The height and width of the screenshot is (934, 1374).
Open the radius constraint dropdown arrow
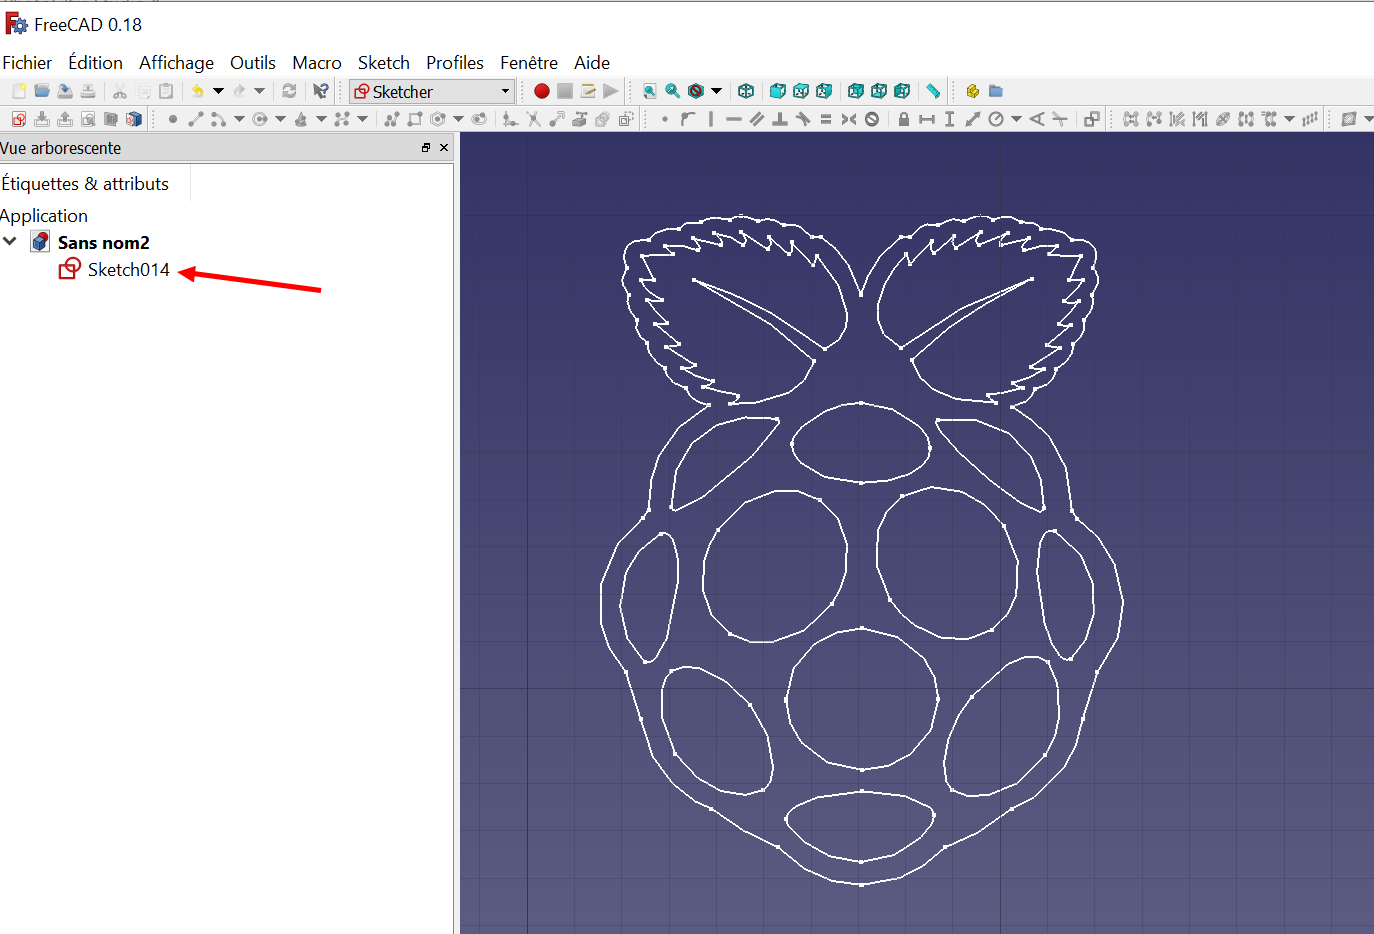1016,119
